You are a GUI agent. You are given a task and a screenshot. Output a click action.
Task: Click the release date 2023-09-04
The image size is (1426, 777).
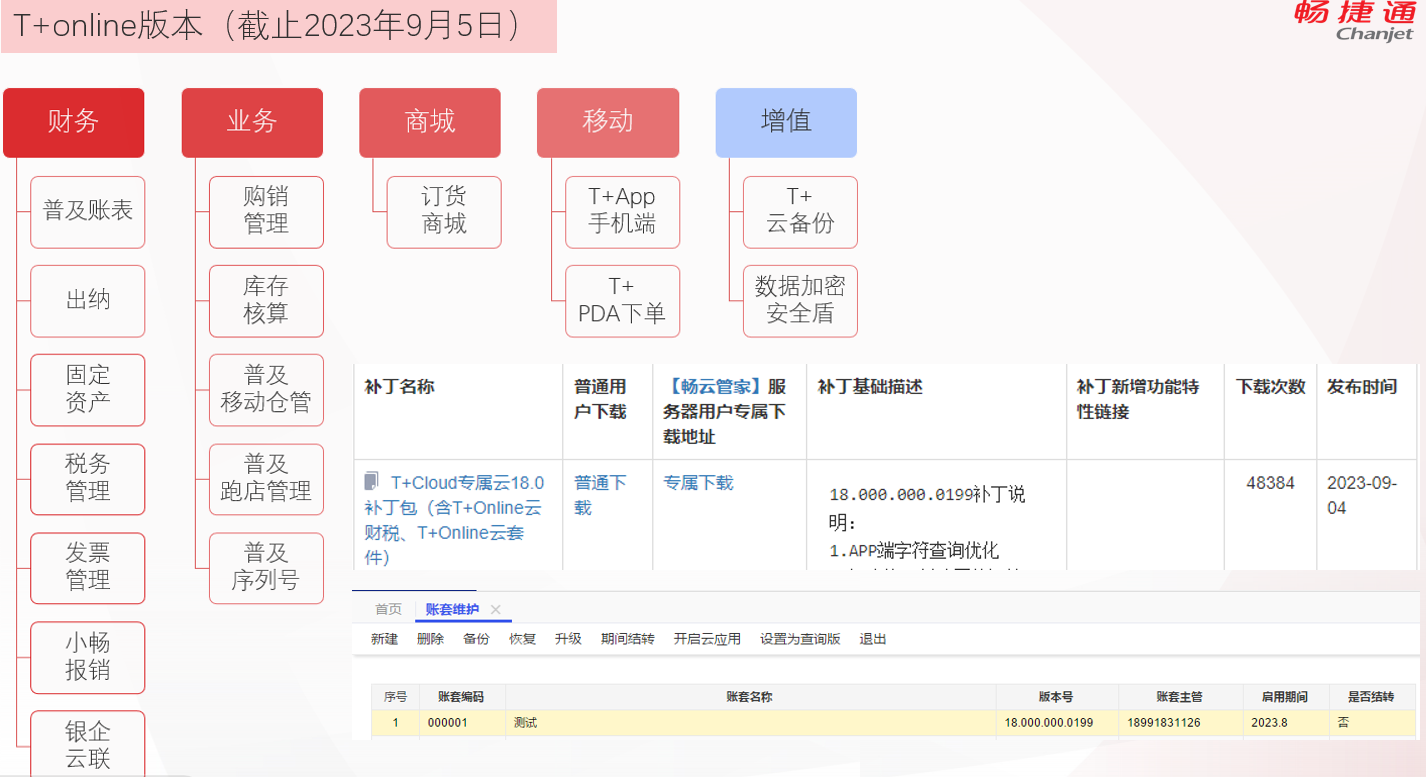(1362, 495)
